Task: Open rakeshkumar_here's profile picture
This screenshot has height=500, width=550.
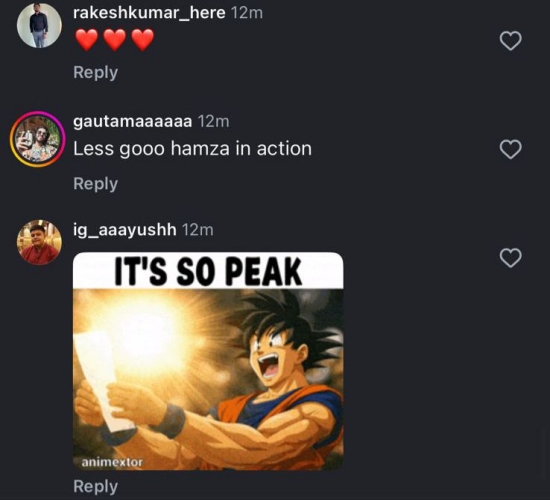Action: coord(39,25)
